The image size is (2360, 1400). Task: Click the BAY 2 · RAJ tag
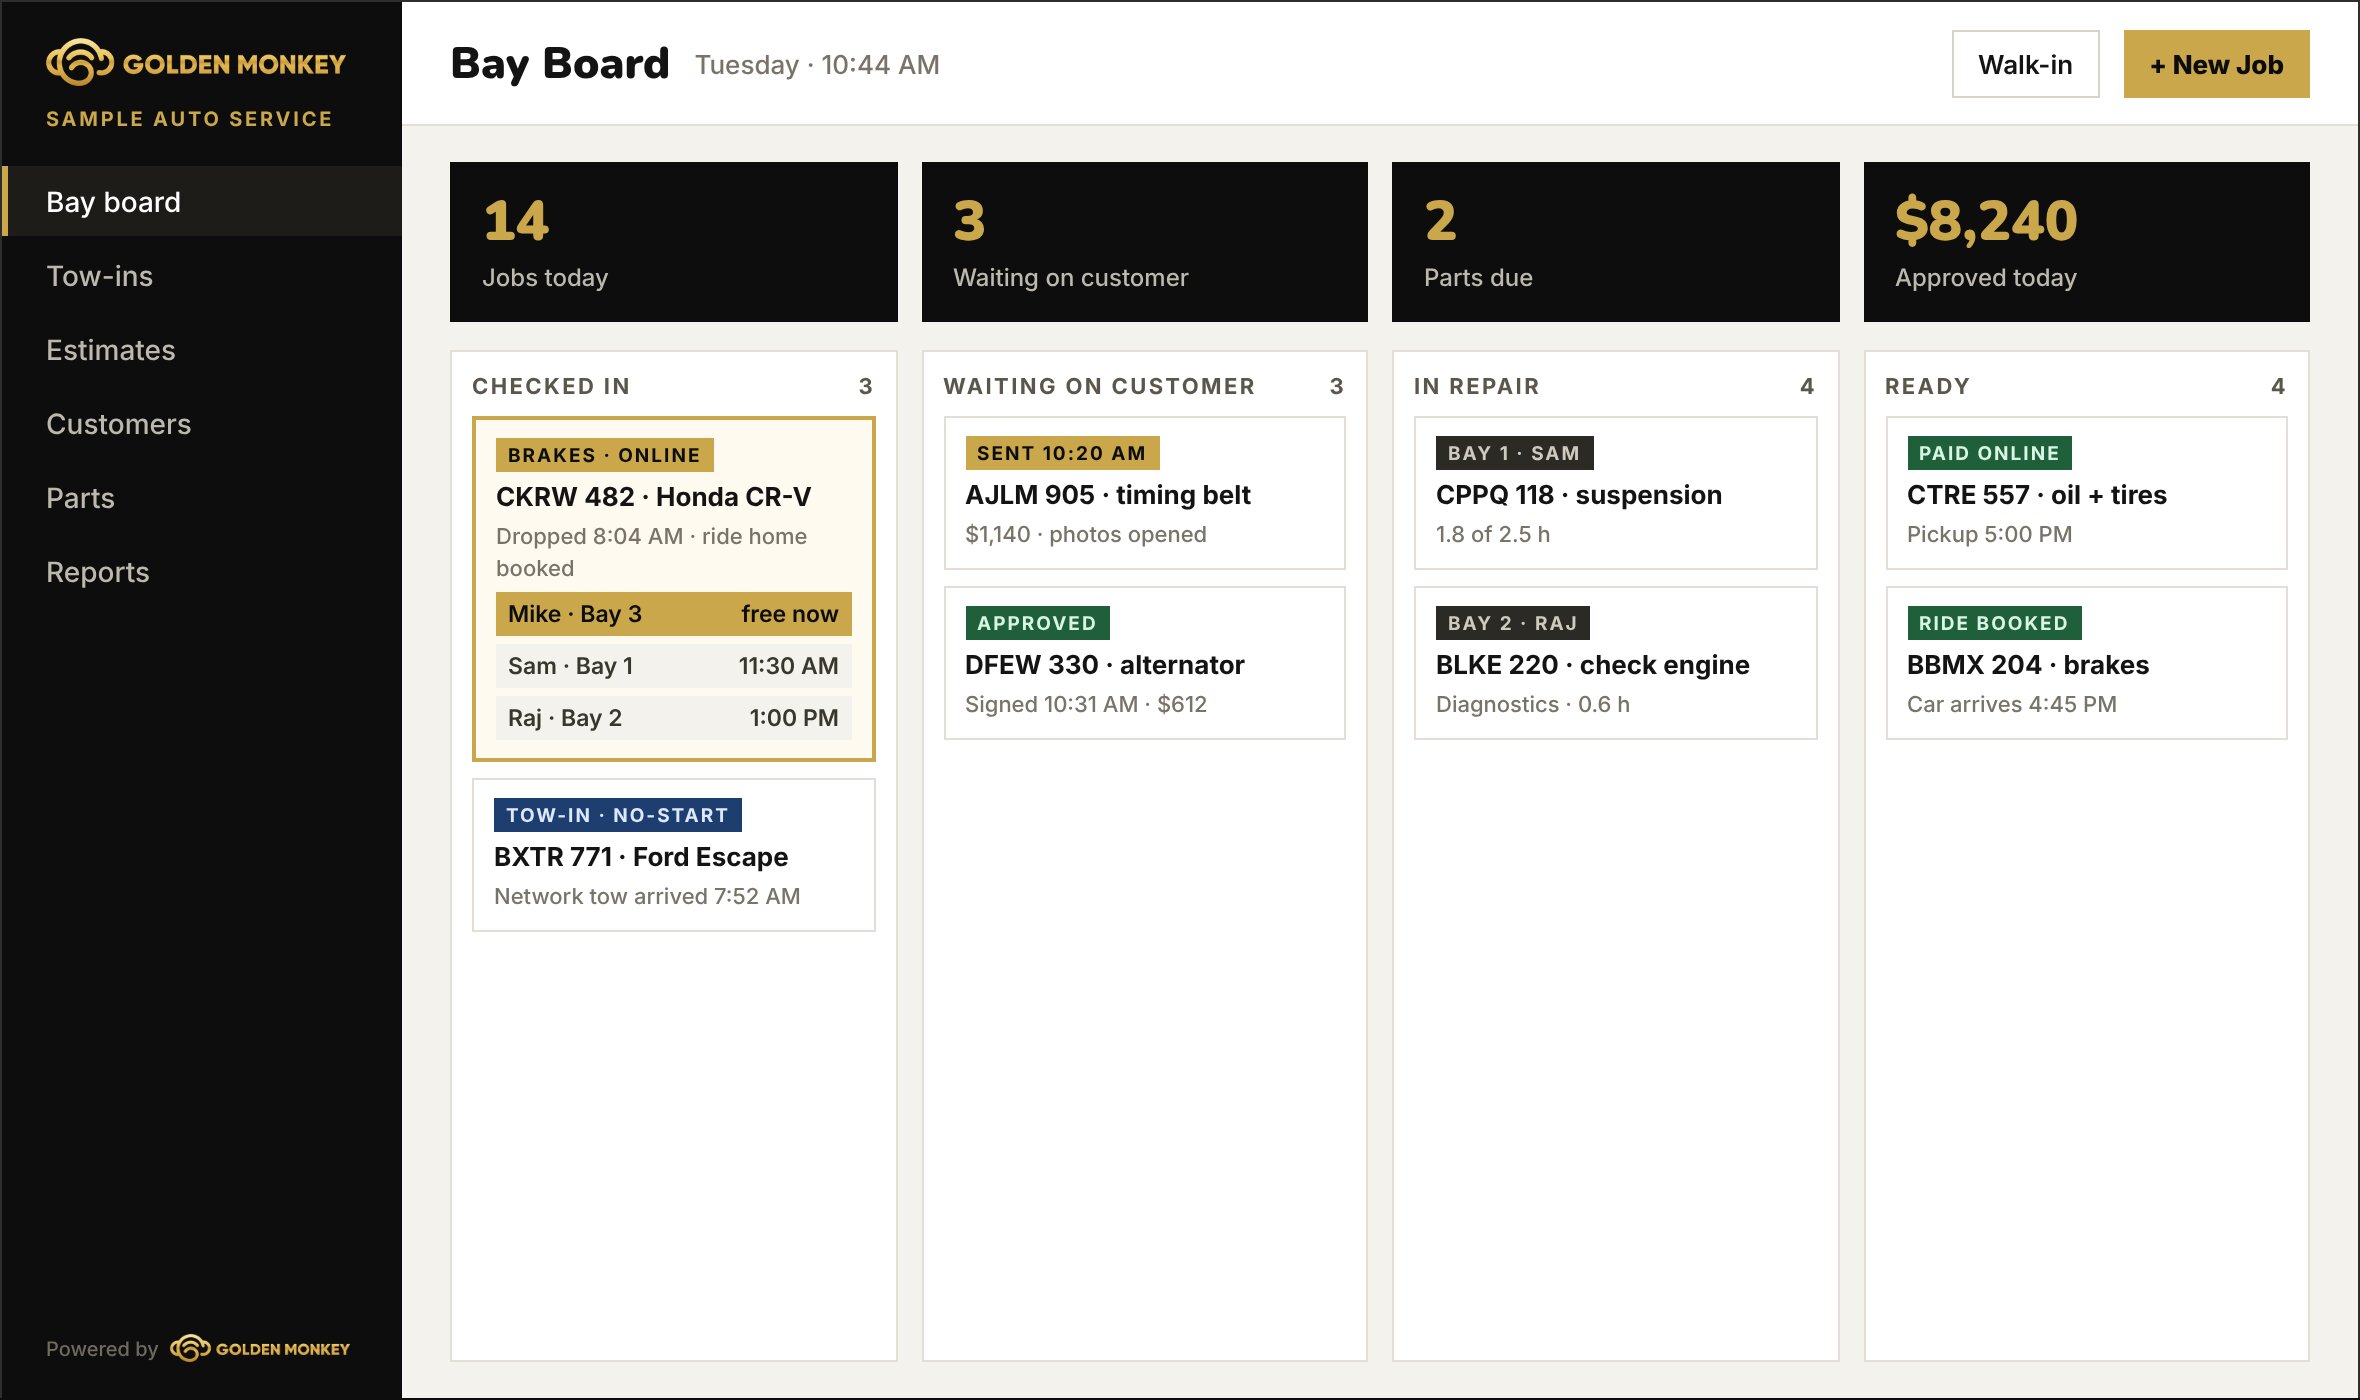point(1512,623)
